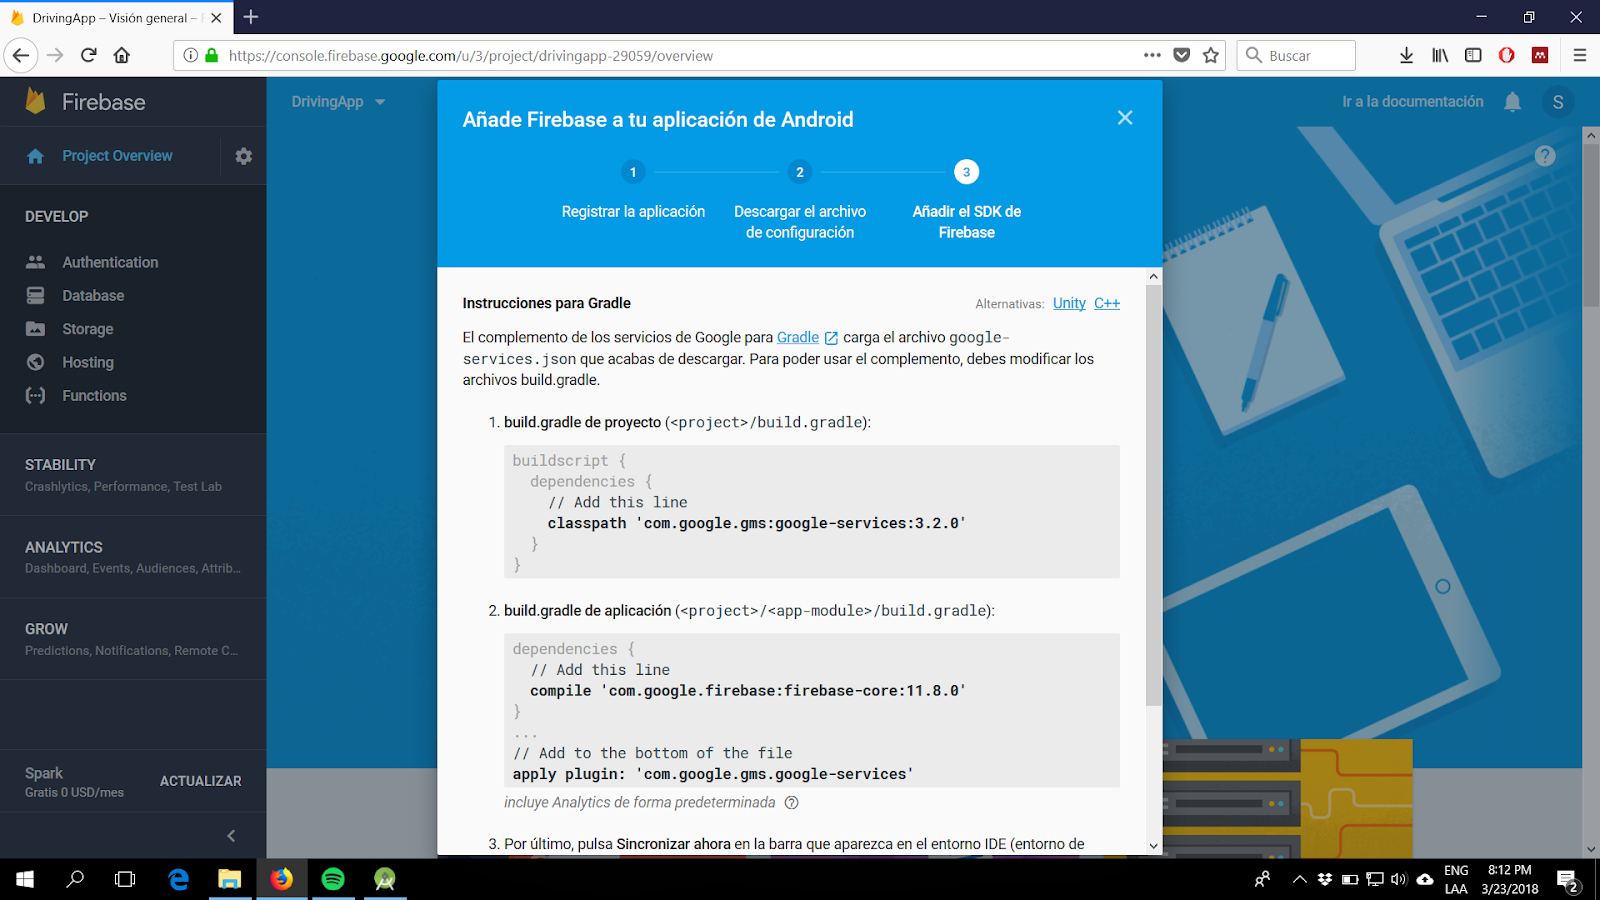
Task: Expand the ANALYTICS section
Action: click(x=133, y=557)
